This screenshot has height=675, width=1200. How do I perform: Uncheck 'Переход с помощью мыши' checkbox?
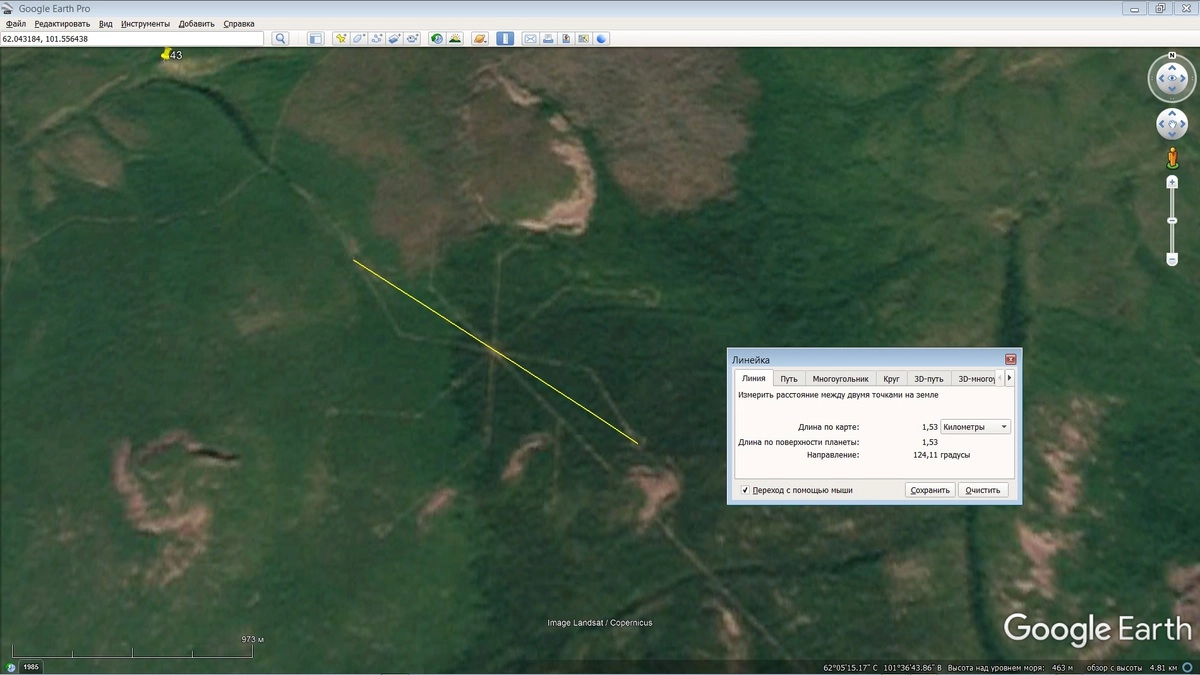pyautogui.click(x=745, y=490)
